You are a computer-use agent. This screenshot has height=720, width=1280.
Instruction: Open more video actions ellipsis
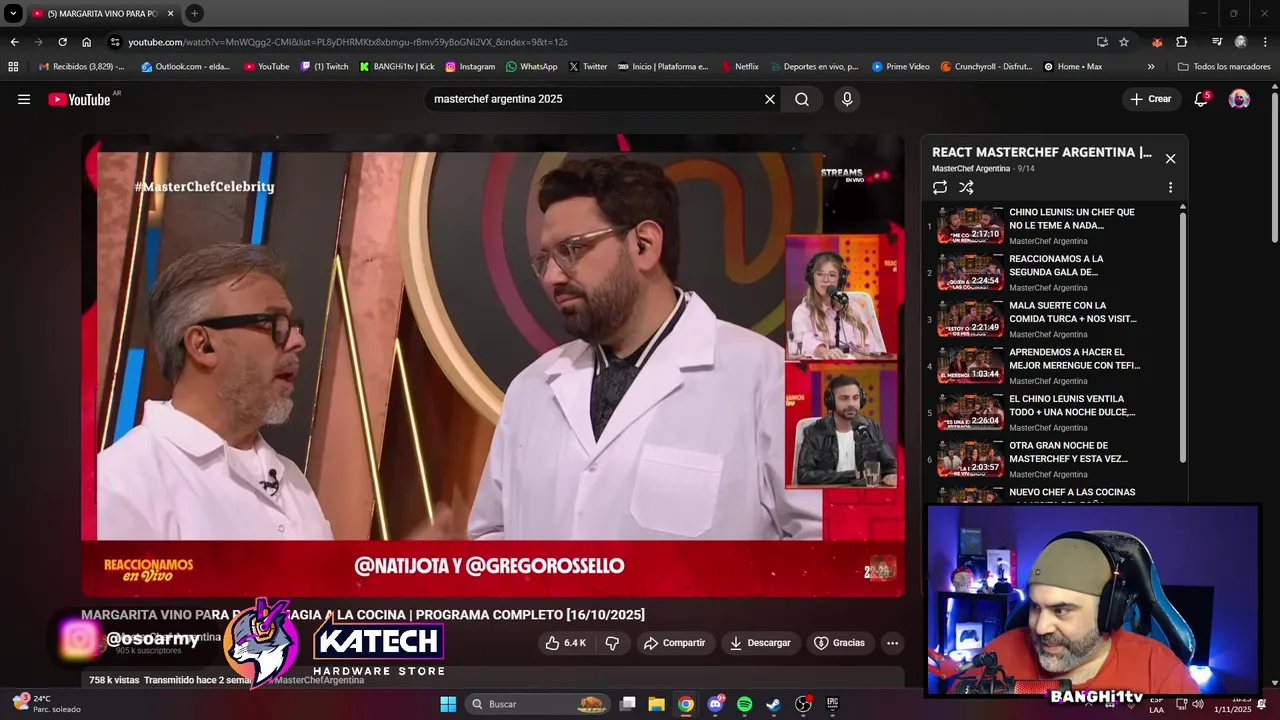click(892, 643)
